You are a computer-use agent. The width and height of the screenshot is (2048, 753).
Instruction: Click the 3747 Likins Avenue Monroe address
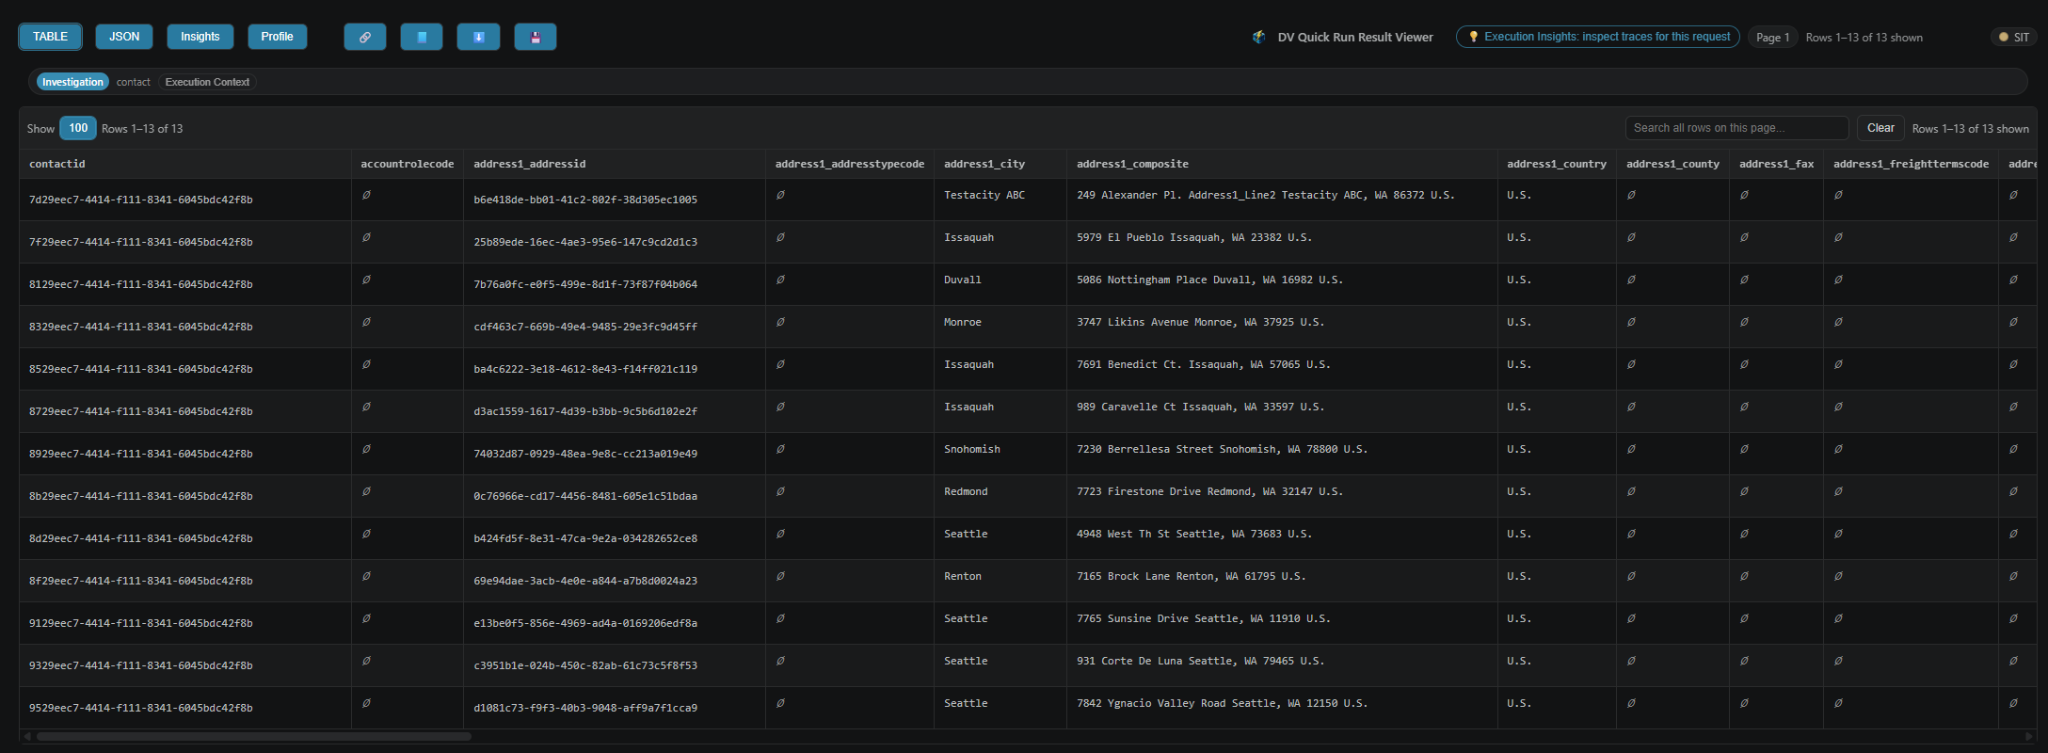pyautogui.click(x=1200, y=322)
